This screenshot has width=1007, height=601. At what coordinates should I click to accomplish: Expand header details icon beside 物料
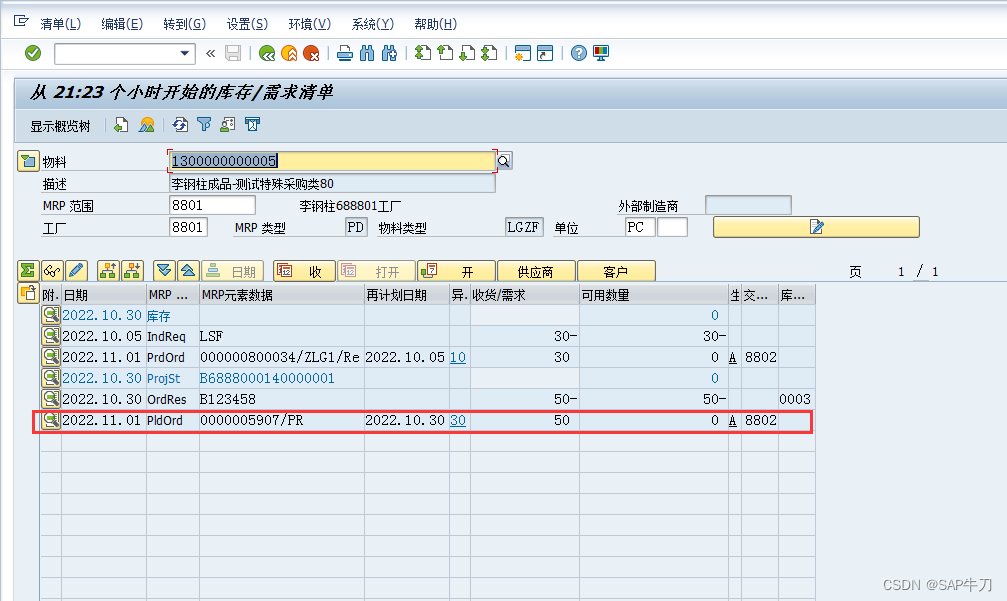pos(28,161)
